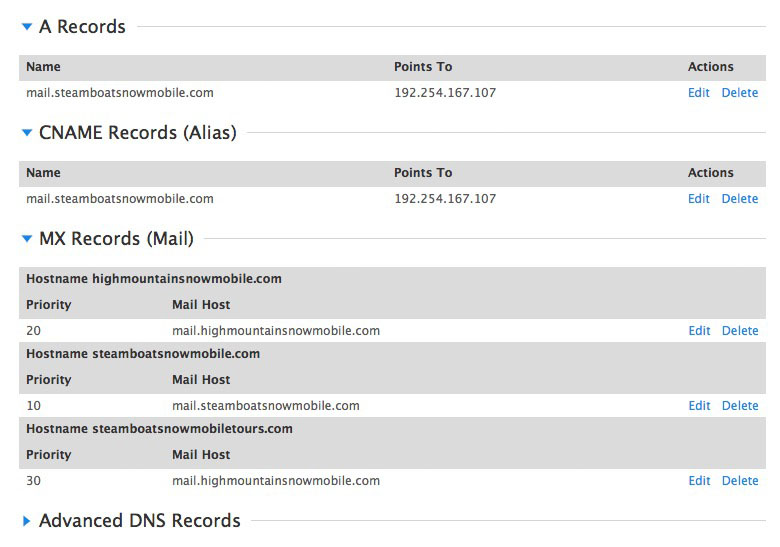Delete the A record pointing to 192.254.167.107
The height and width of the screenshot is (547, 780).
pyautogui.click(x=740, y=93)
